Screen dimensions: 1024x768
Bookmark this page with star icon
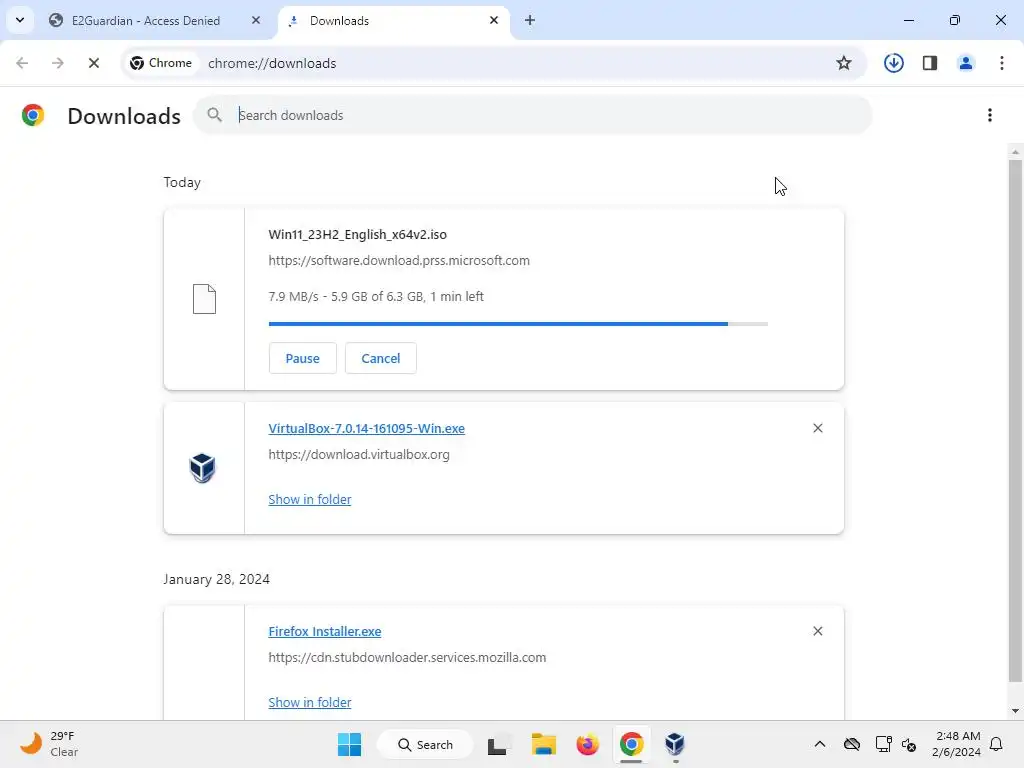[844, 63]
